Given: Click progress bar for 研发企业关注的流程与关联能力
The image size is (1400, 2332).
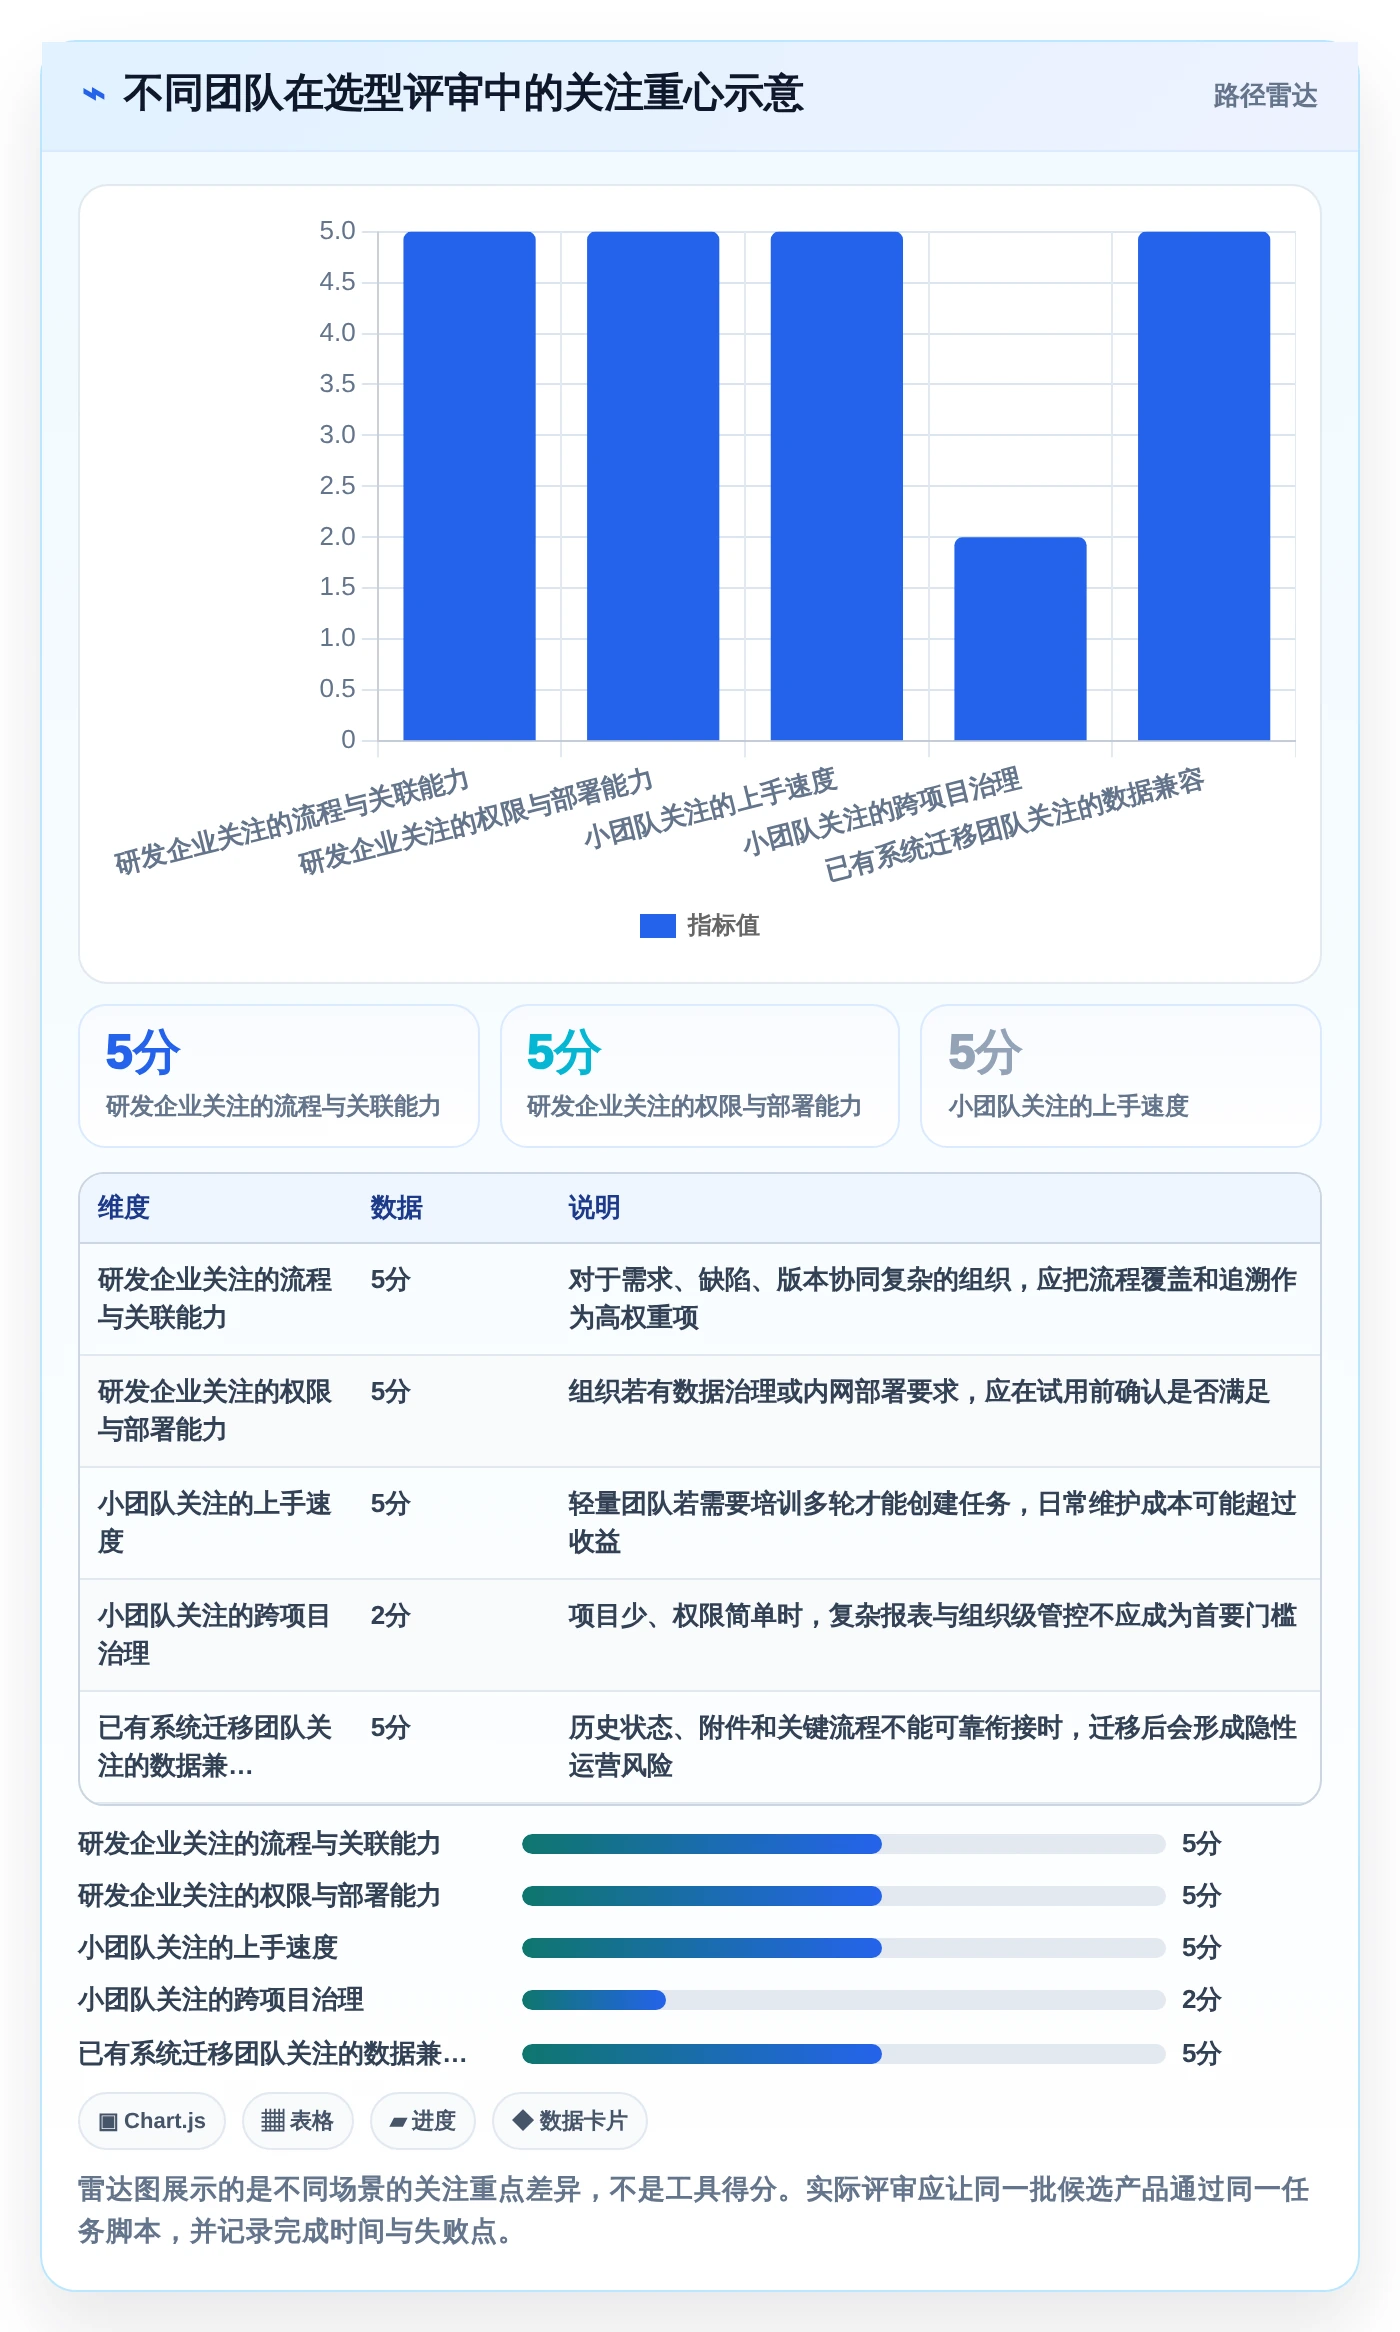Looking at the screenshot, I should pos(843,1843).
